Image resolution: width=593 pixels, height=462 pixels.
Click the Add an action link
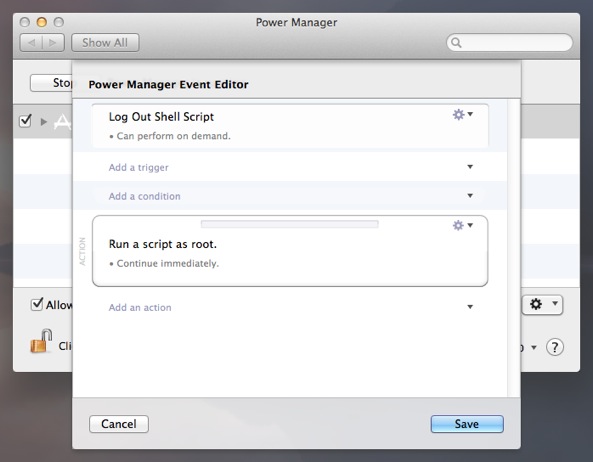(x=140, y=307)
